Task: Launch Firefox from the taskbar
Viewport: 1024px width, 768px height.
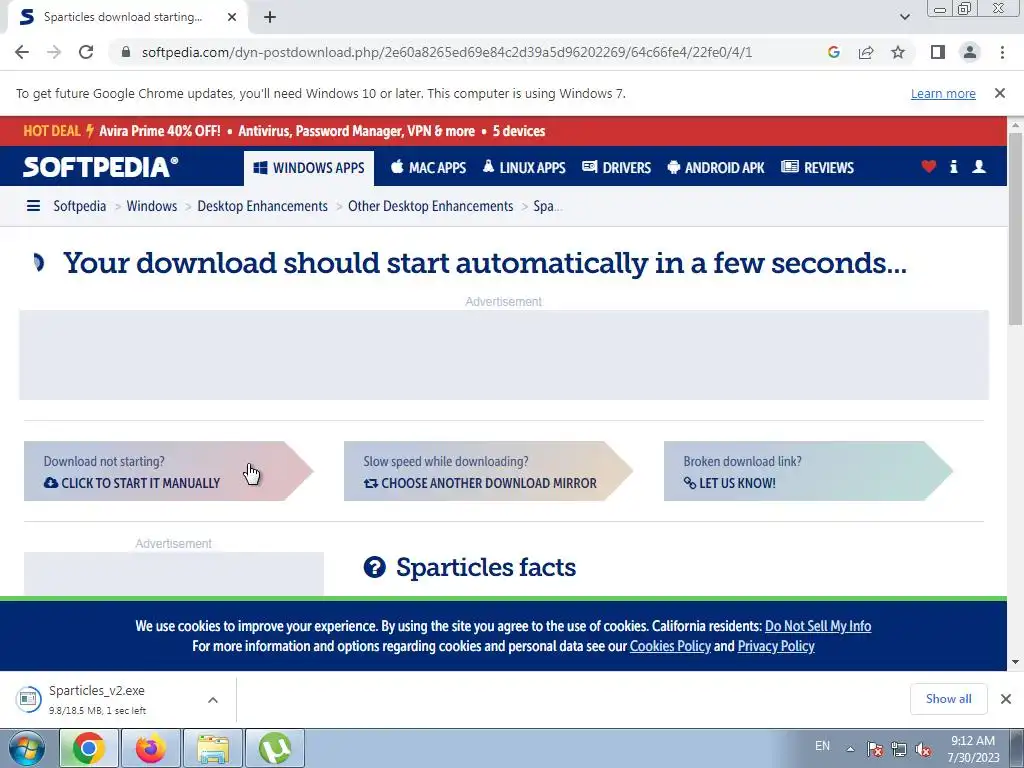Action: pos(151,748)
